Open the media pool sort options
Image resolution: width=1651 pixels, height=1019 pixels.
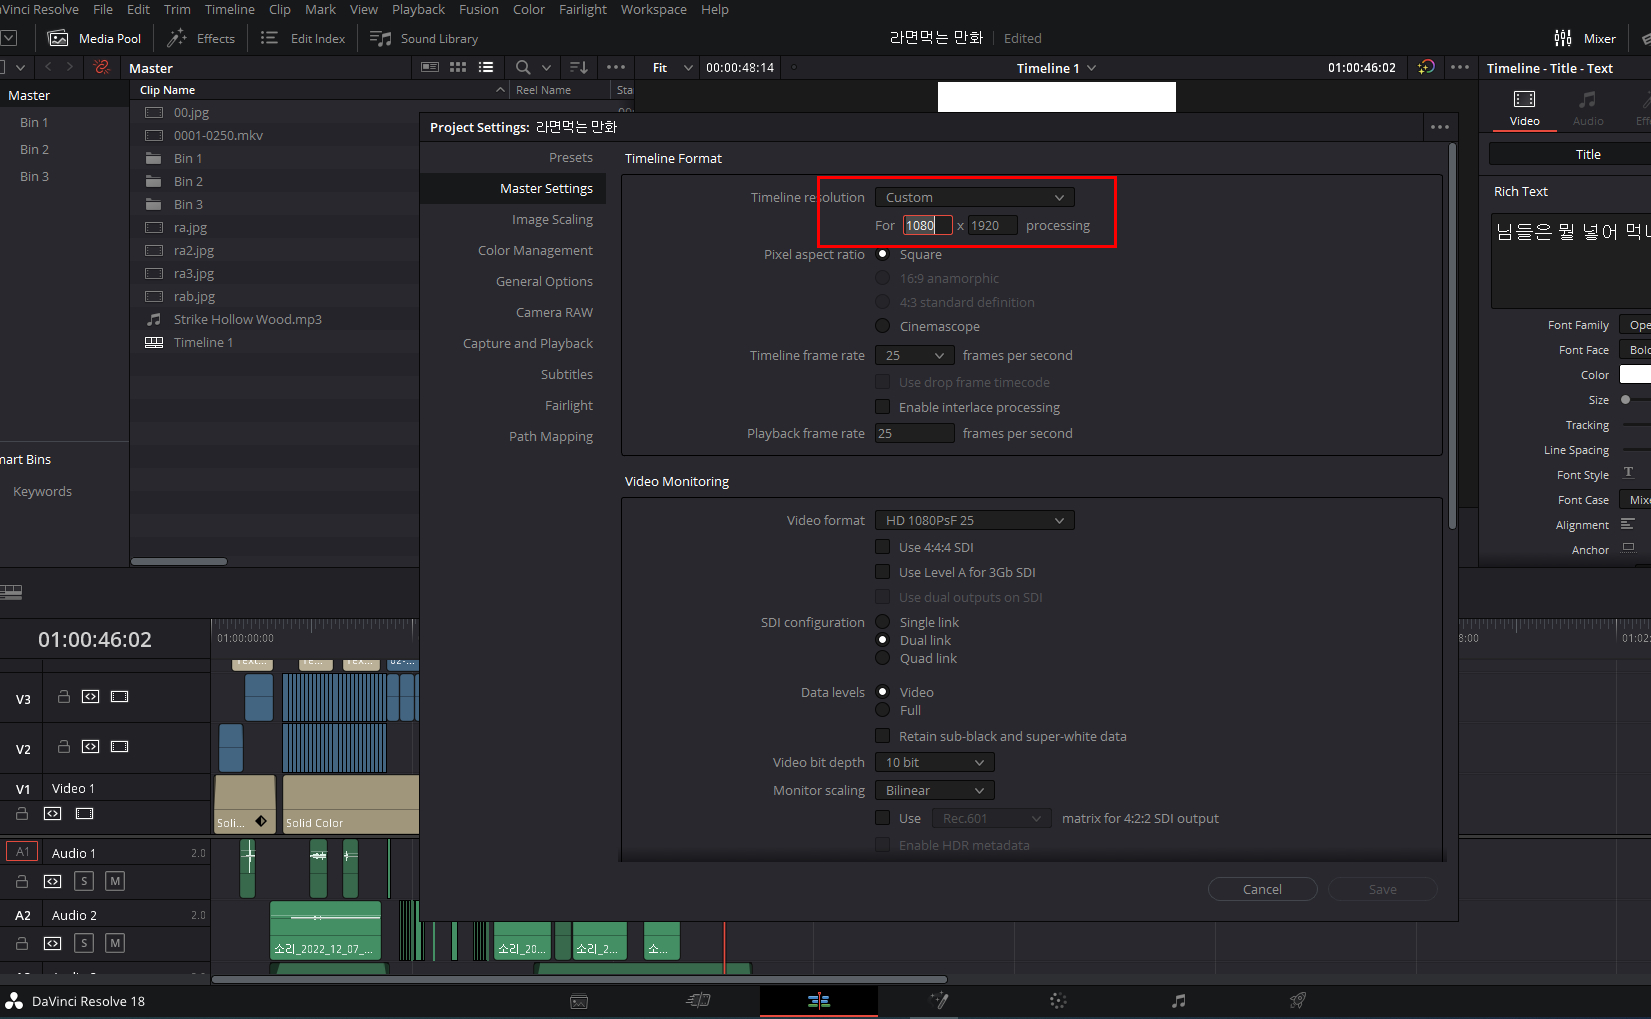pos(578,67)
